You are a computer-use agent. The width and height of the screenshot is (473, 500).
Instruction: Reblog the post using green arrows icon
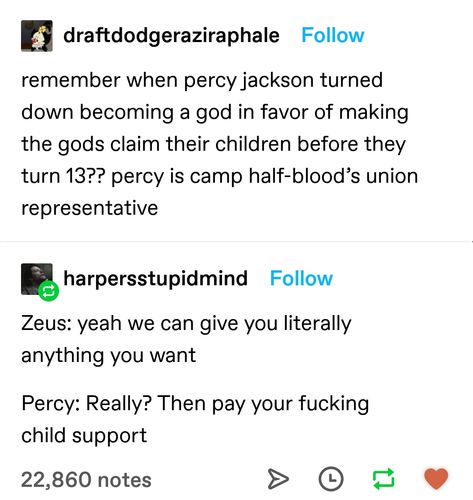click(383, 479)
